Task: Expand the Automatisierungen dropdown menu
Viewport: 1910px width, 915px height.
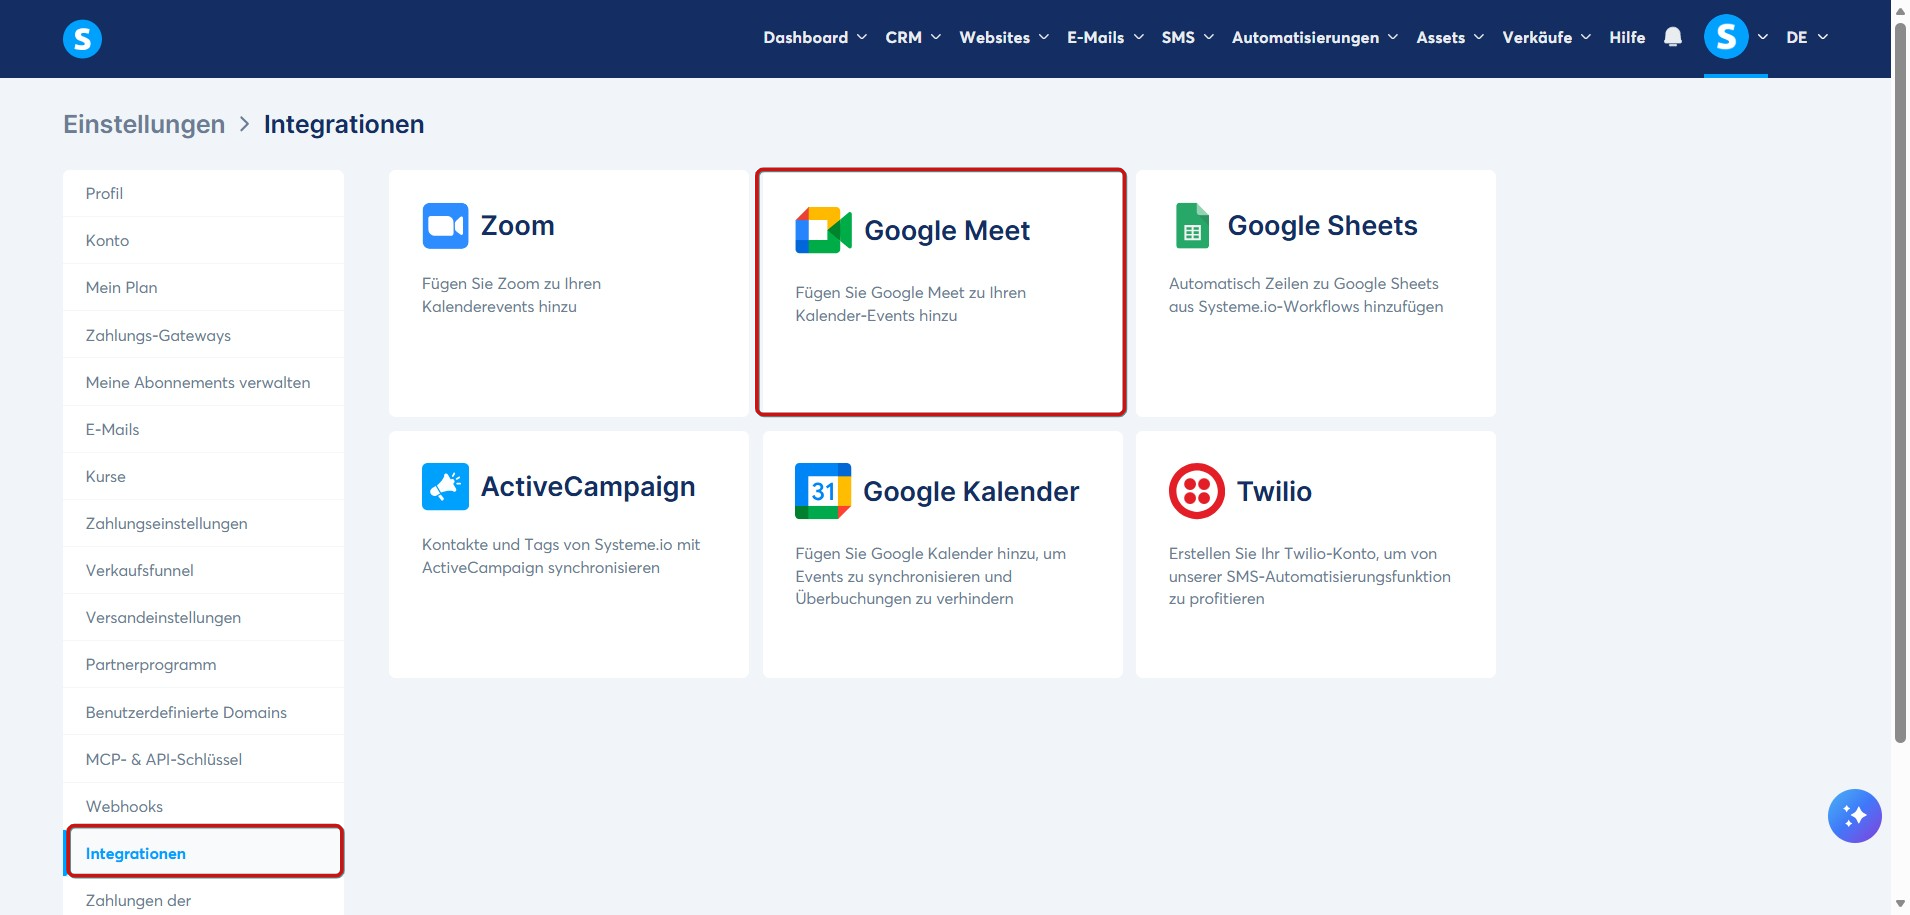Action: [1315, 38]
